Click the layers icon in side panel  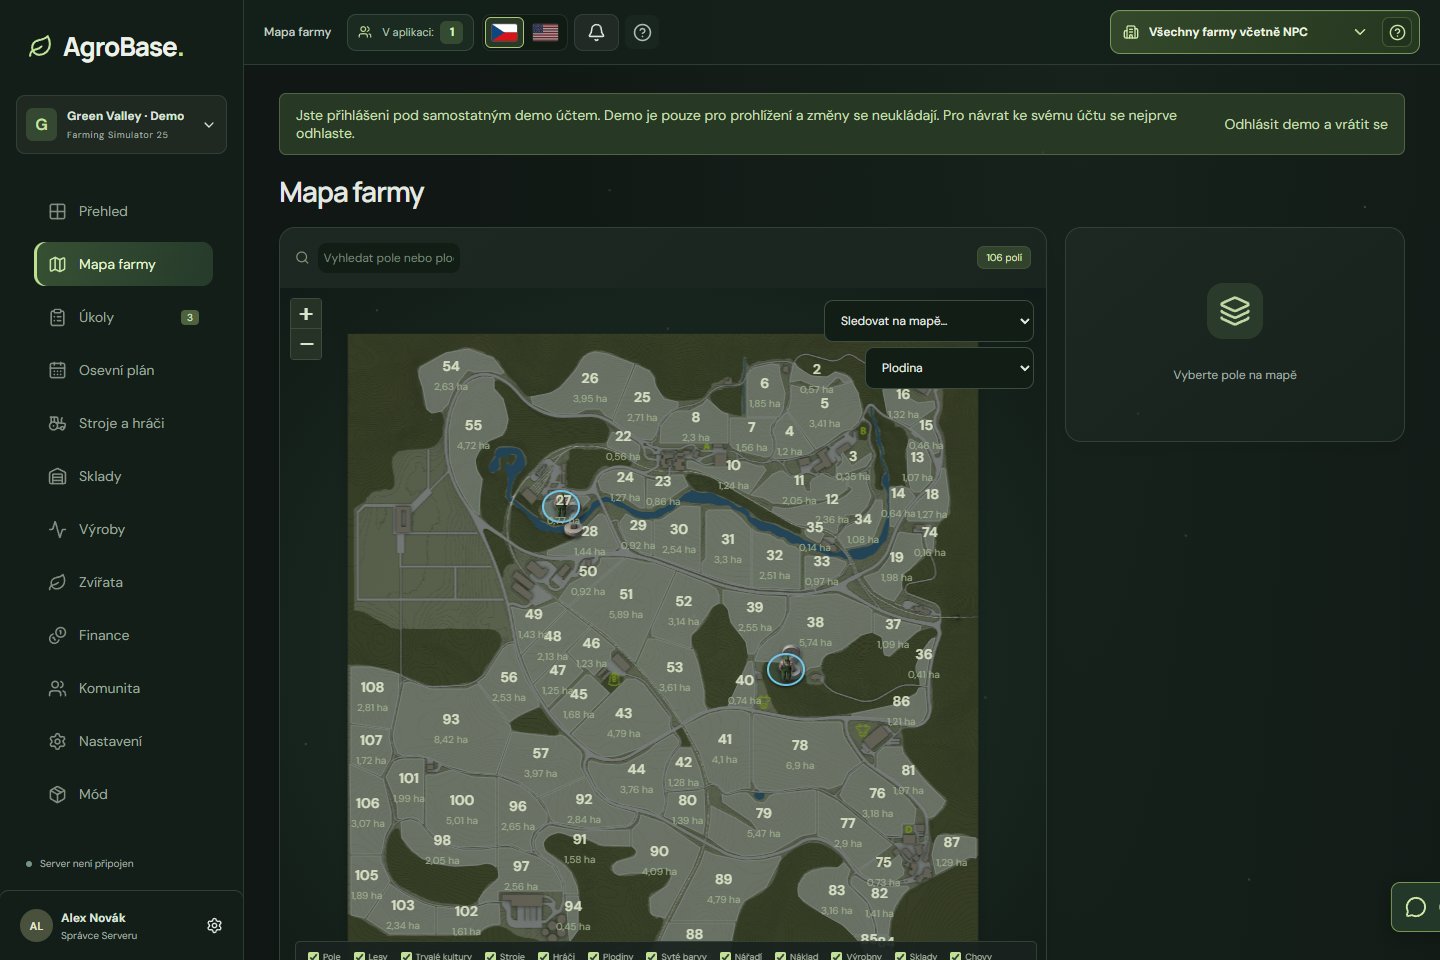(x=1235, y=311)
